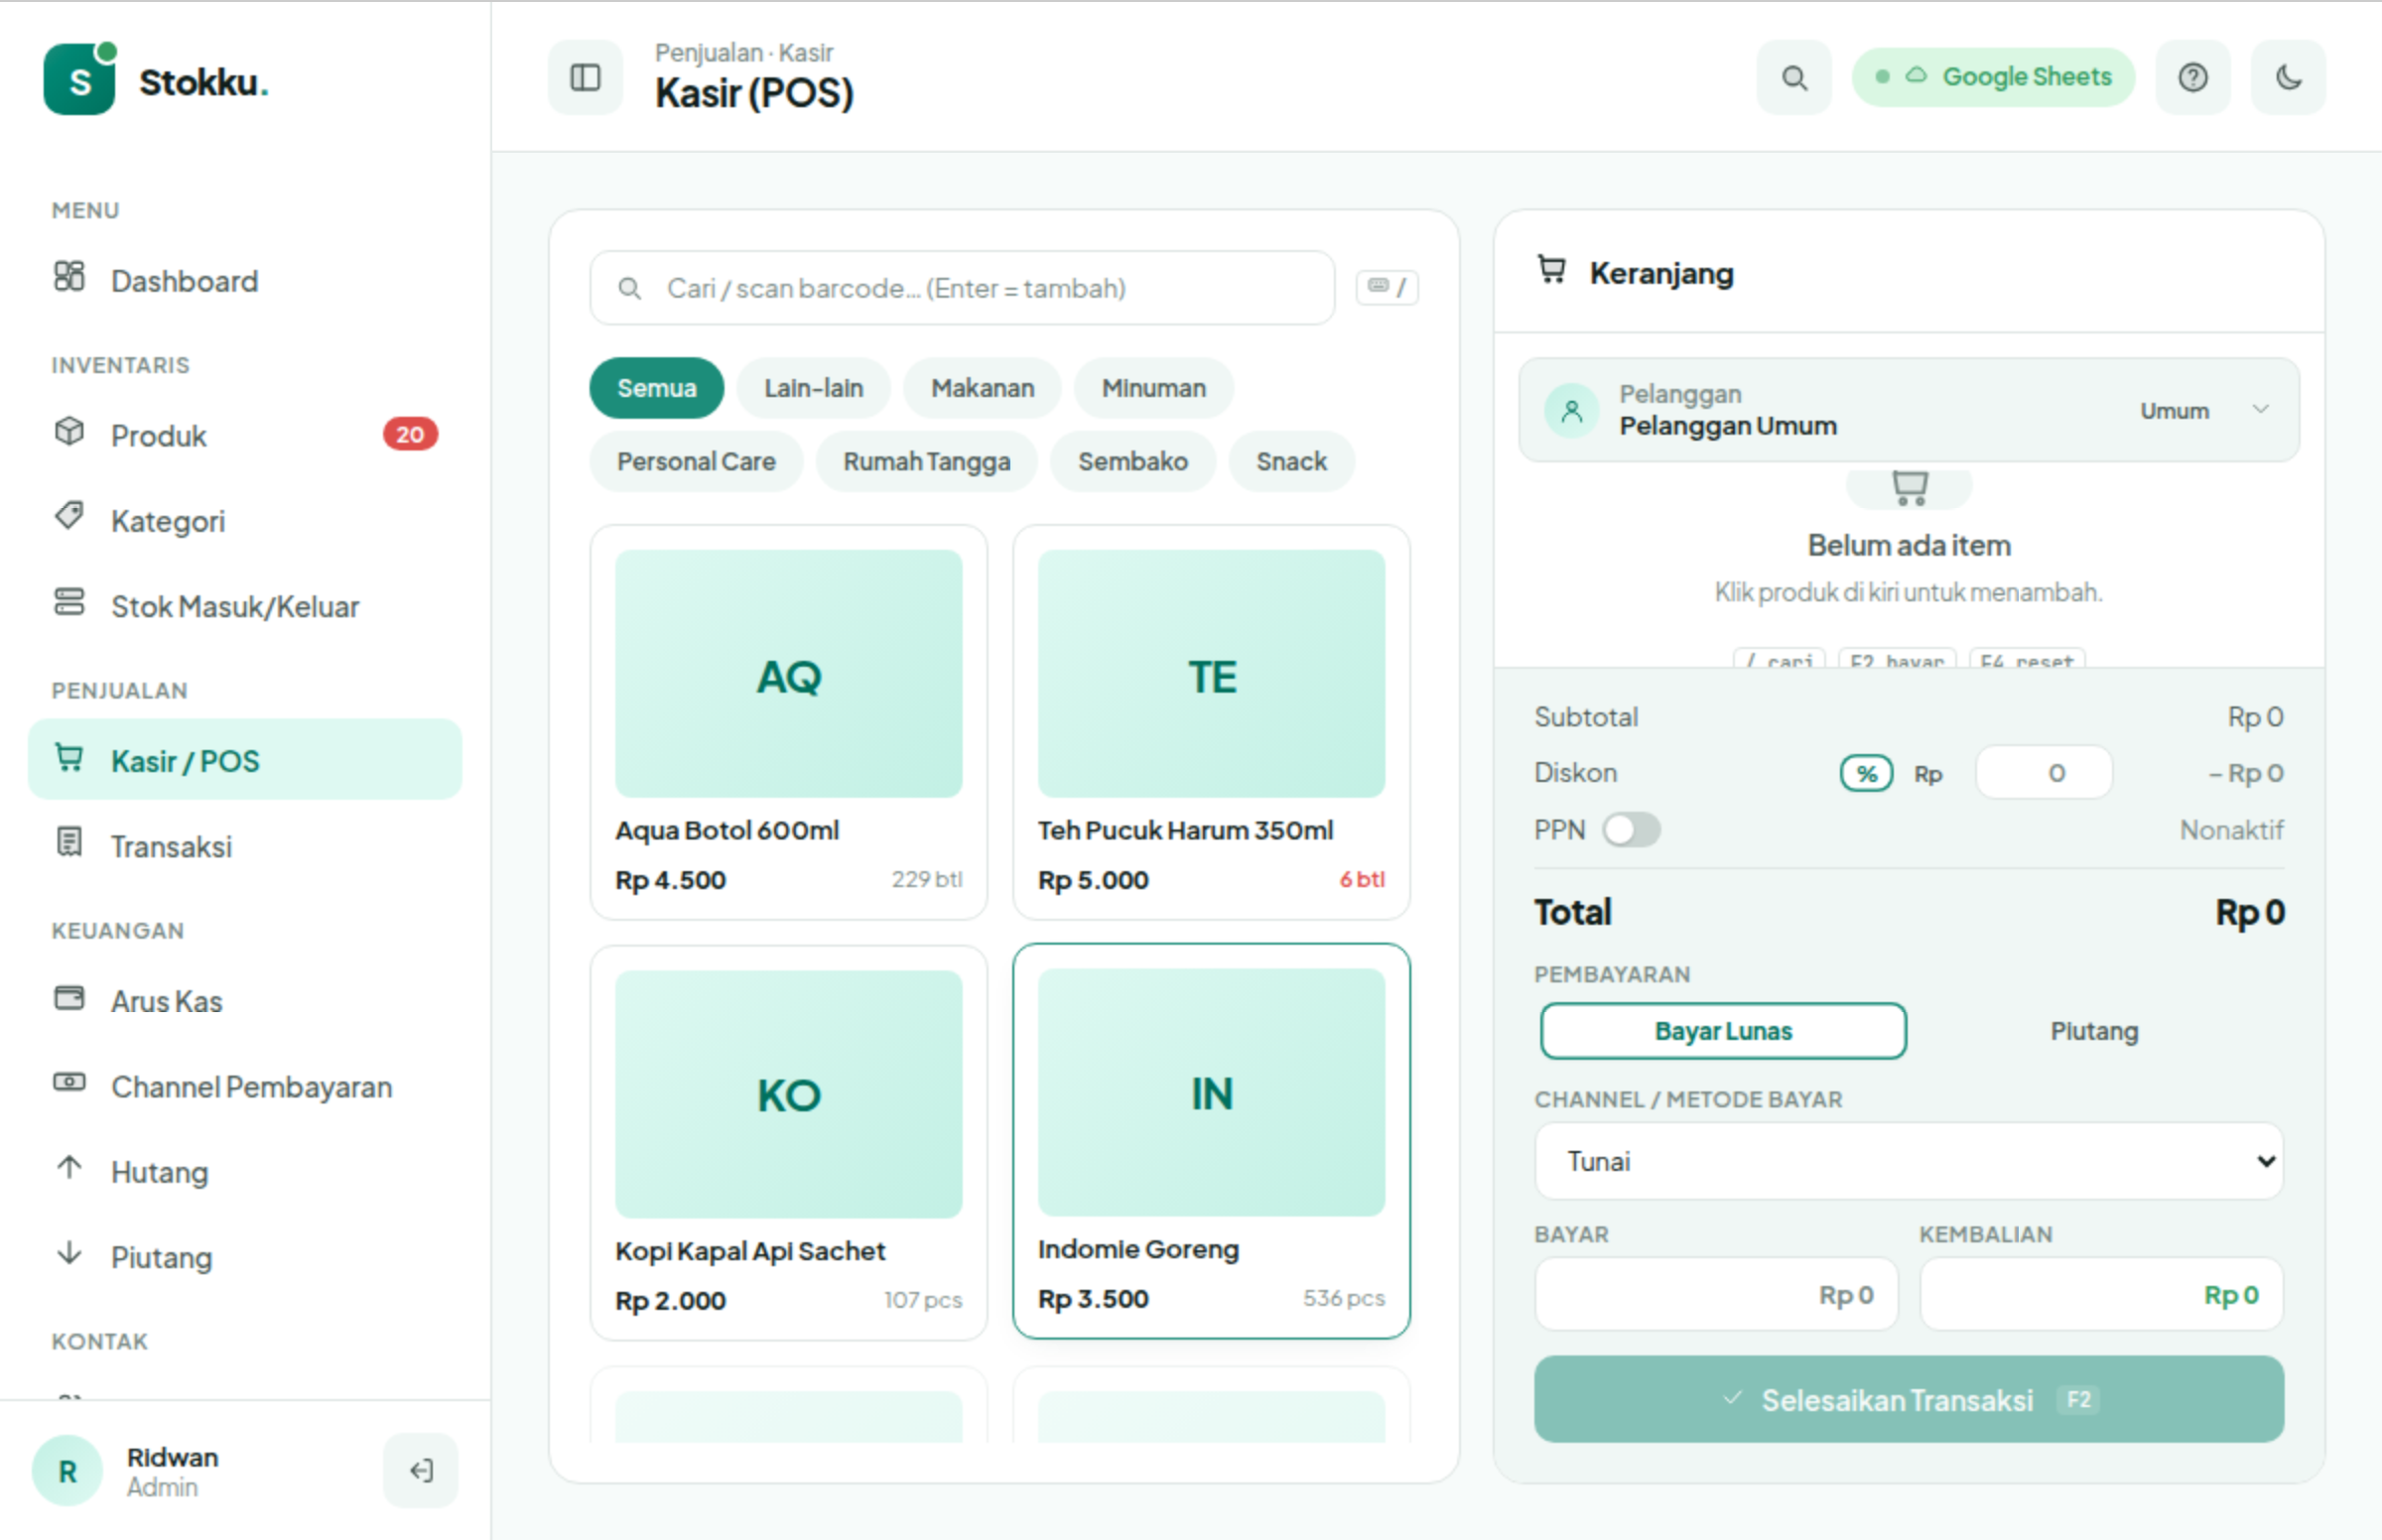Click the Diskon amount input

tap(2043, 773)
